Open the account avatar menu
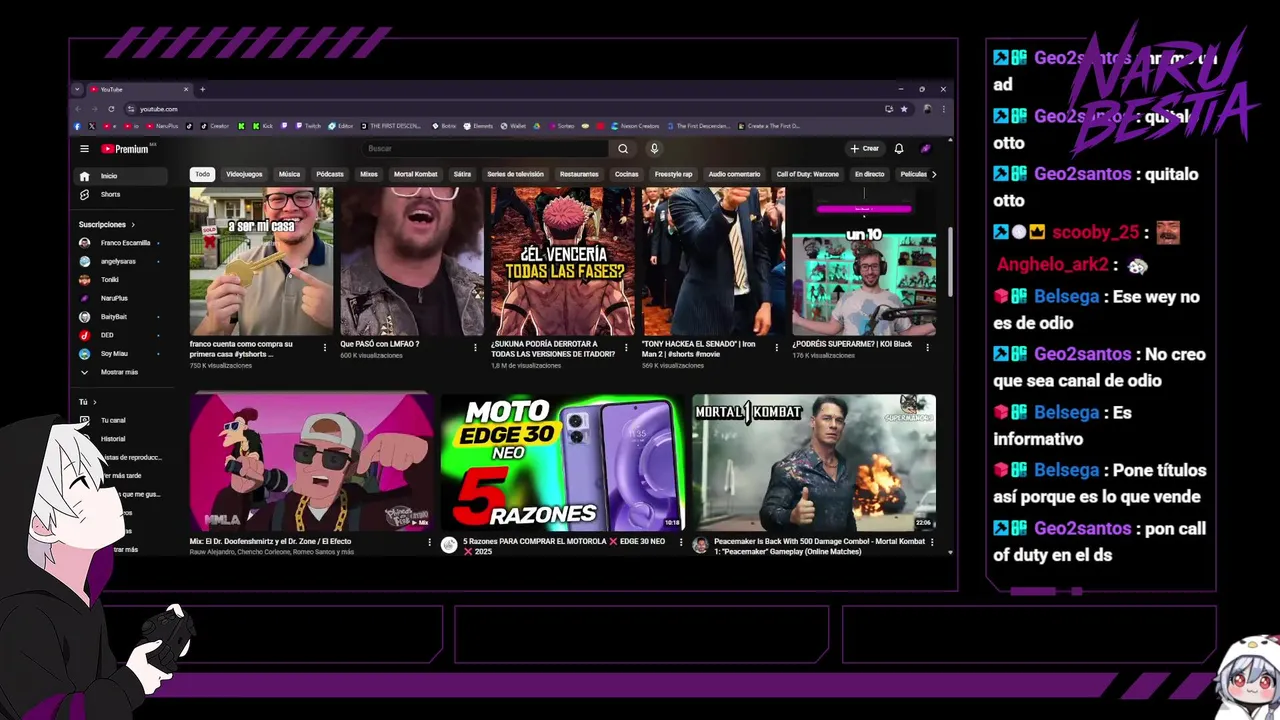This screenshot has height=720, width=1280. (x=926, y=149)
